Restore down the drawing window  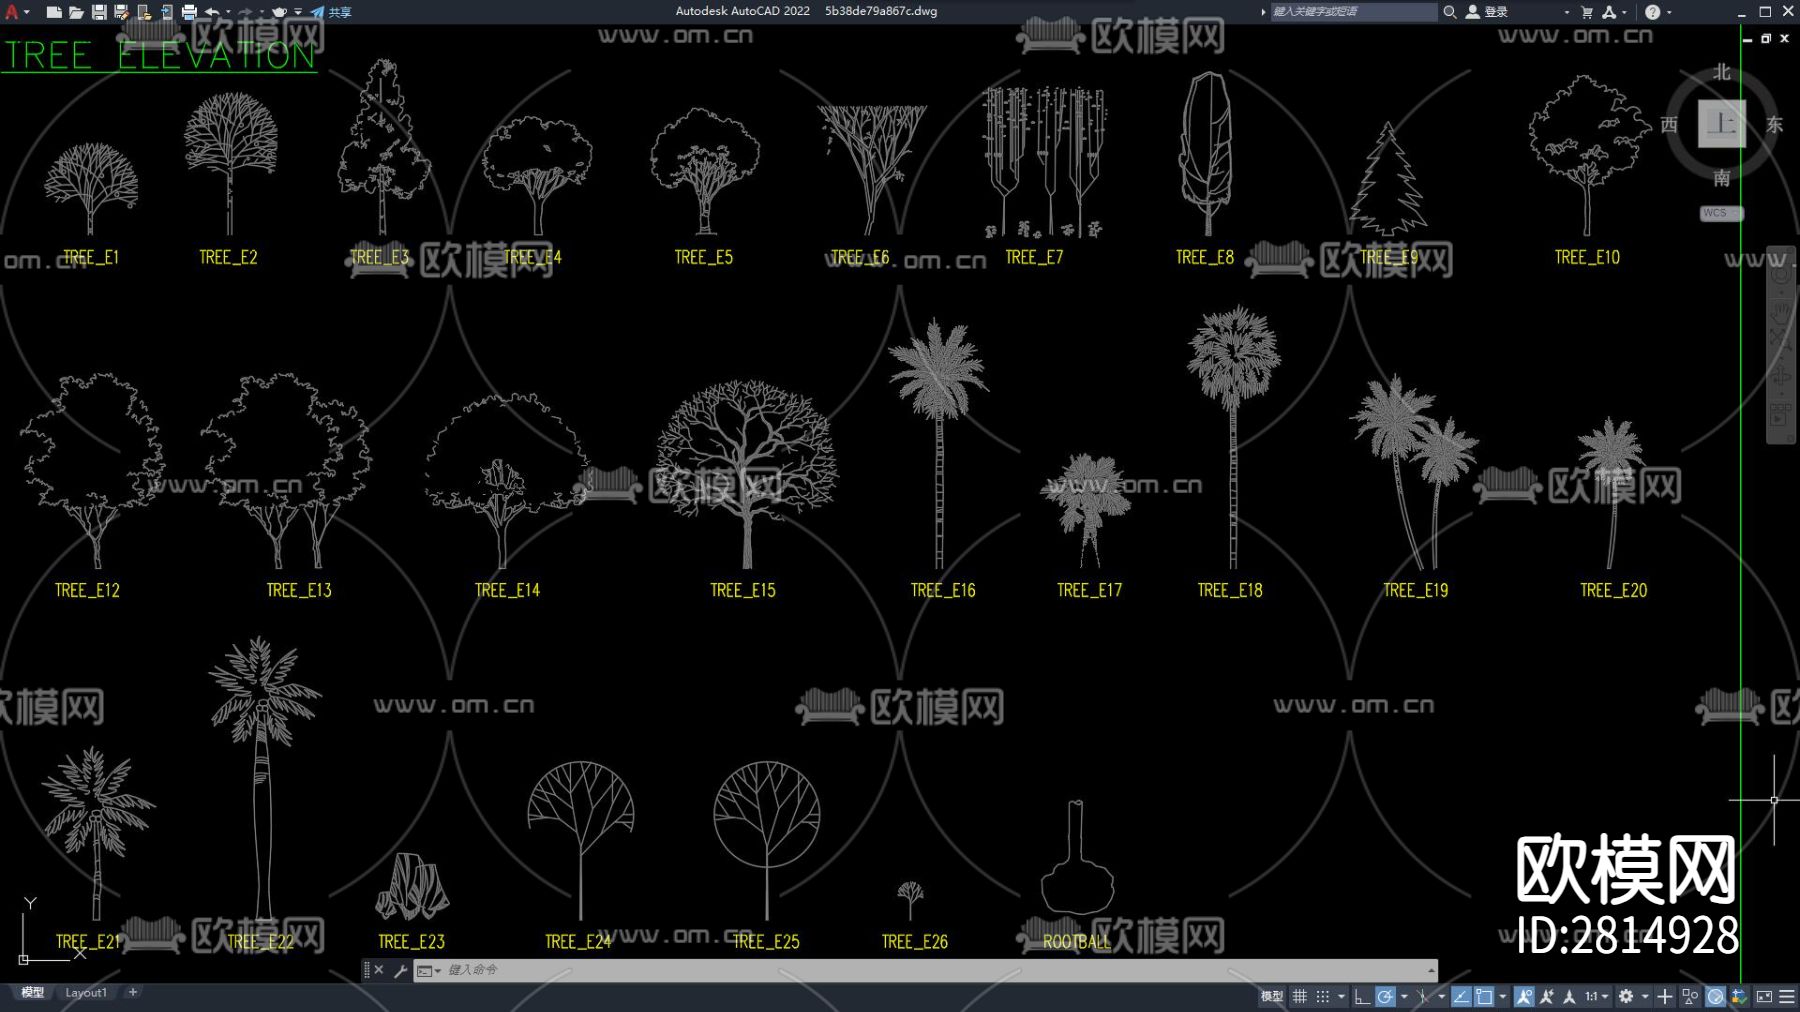(1766, 38)
